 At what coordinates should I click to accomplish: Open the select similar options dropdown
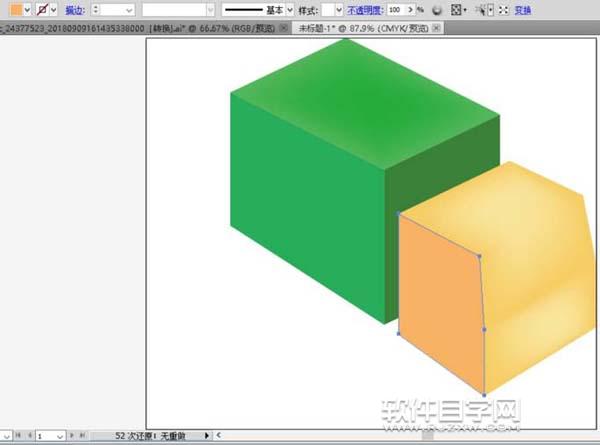[x=490, y=10]
